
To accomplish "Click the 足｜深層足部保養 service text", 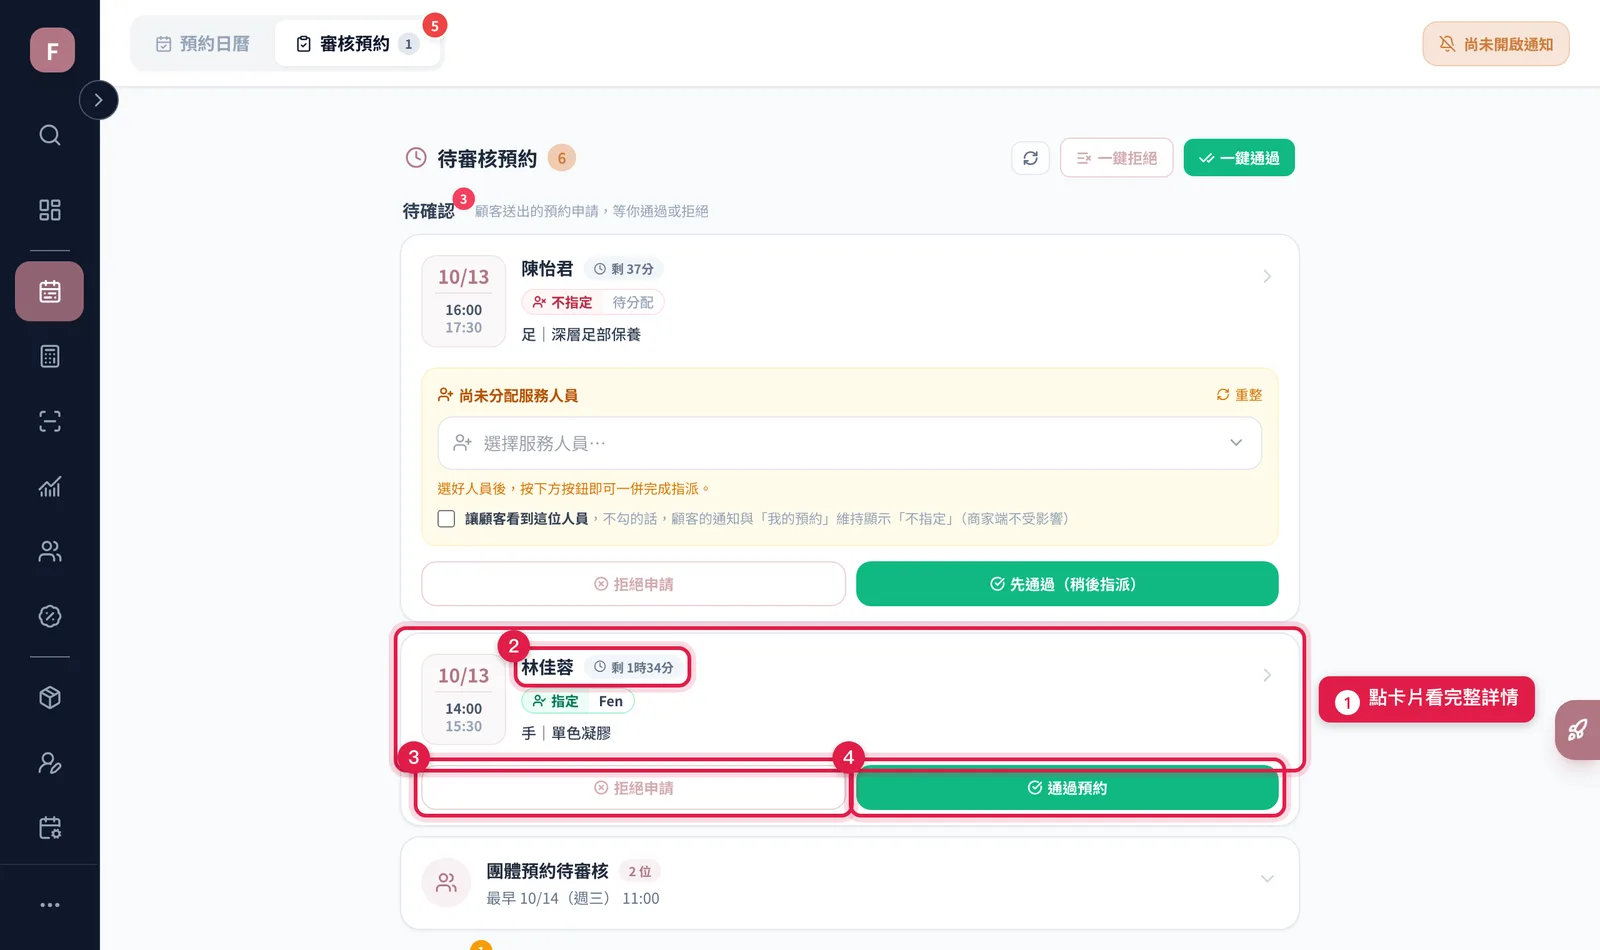I will [x=582, y=335].
